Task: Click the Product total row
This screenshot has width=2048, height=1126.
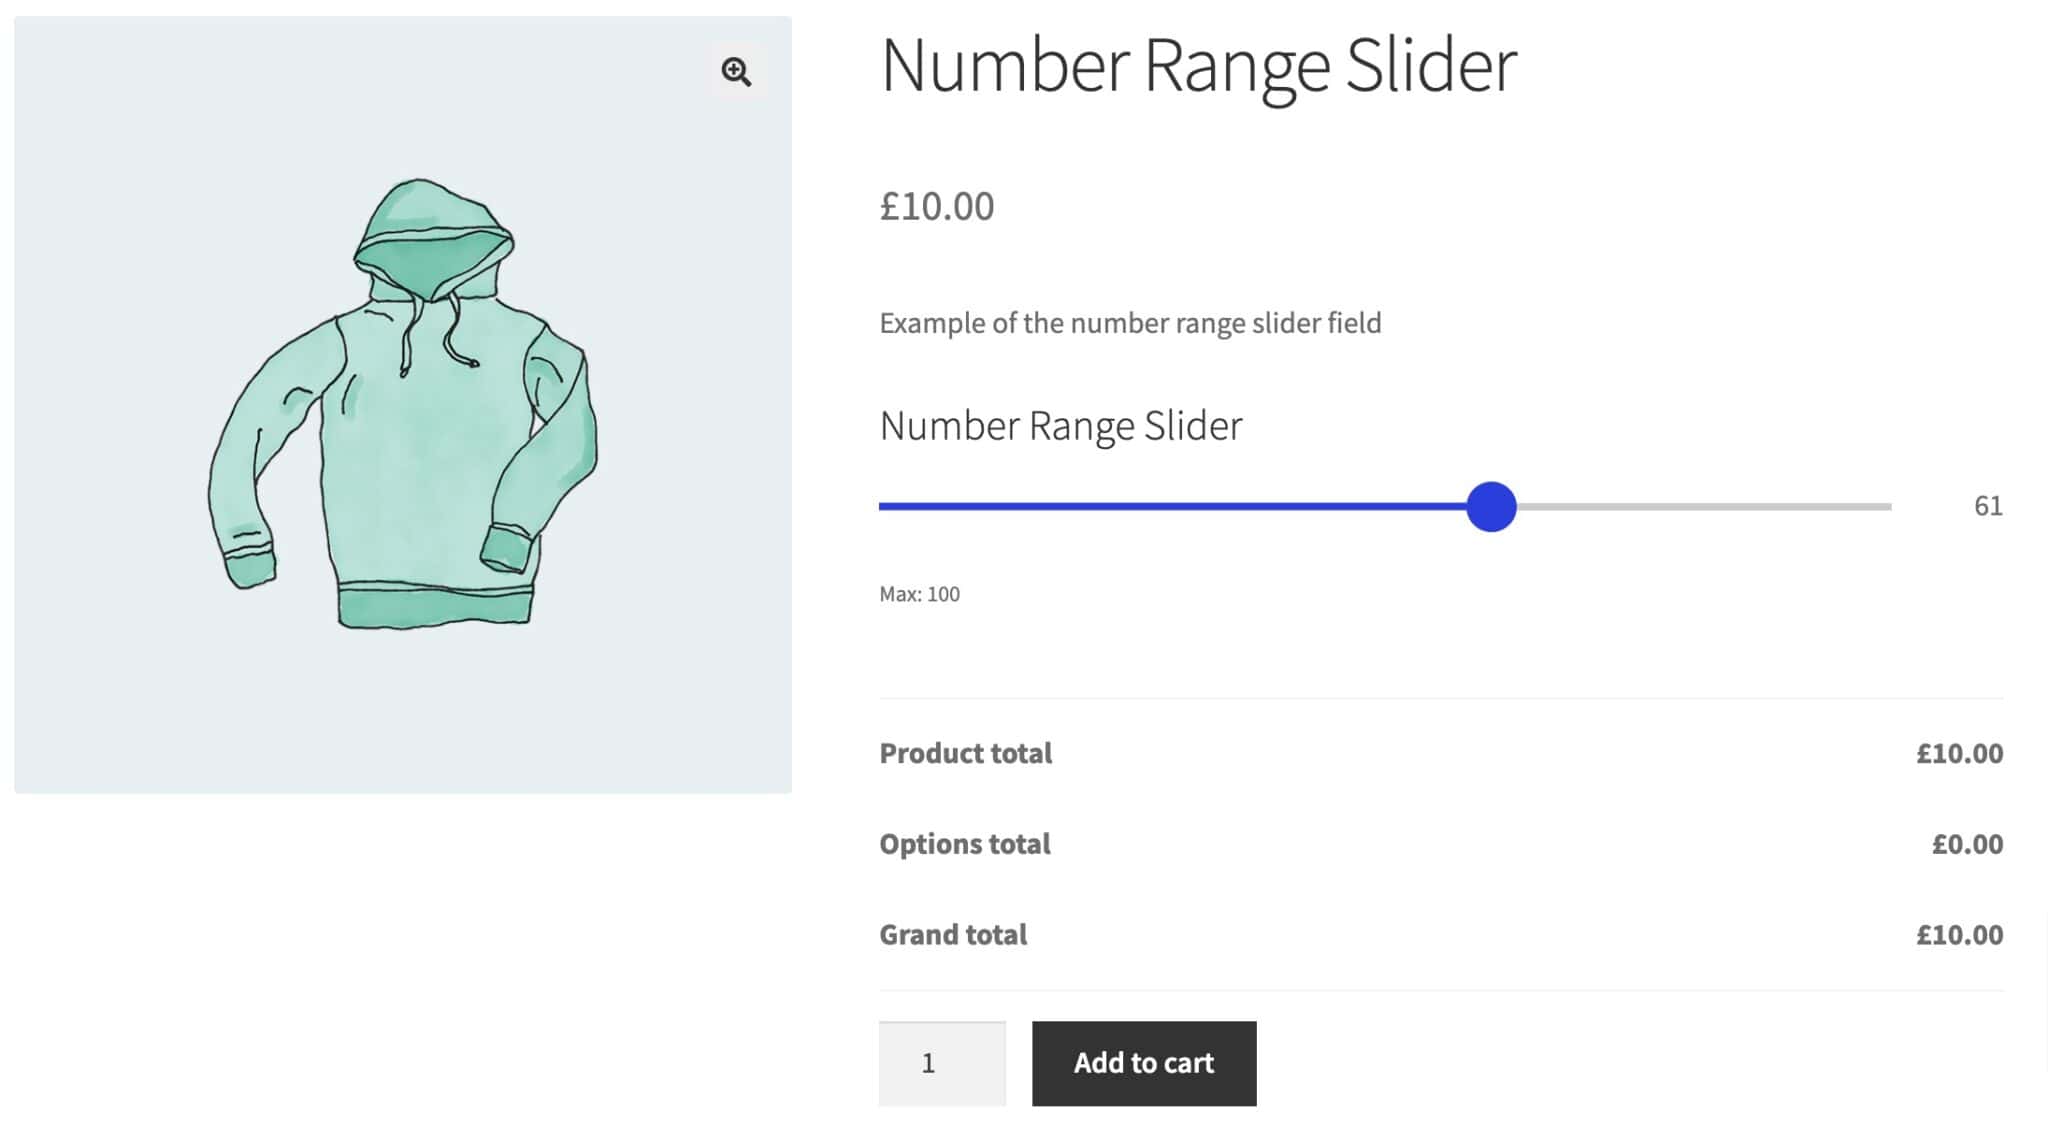Action: click(x=964, y=753)
